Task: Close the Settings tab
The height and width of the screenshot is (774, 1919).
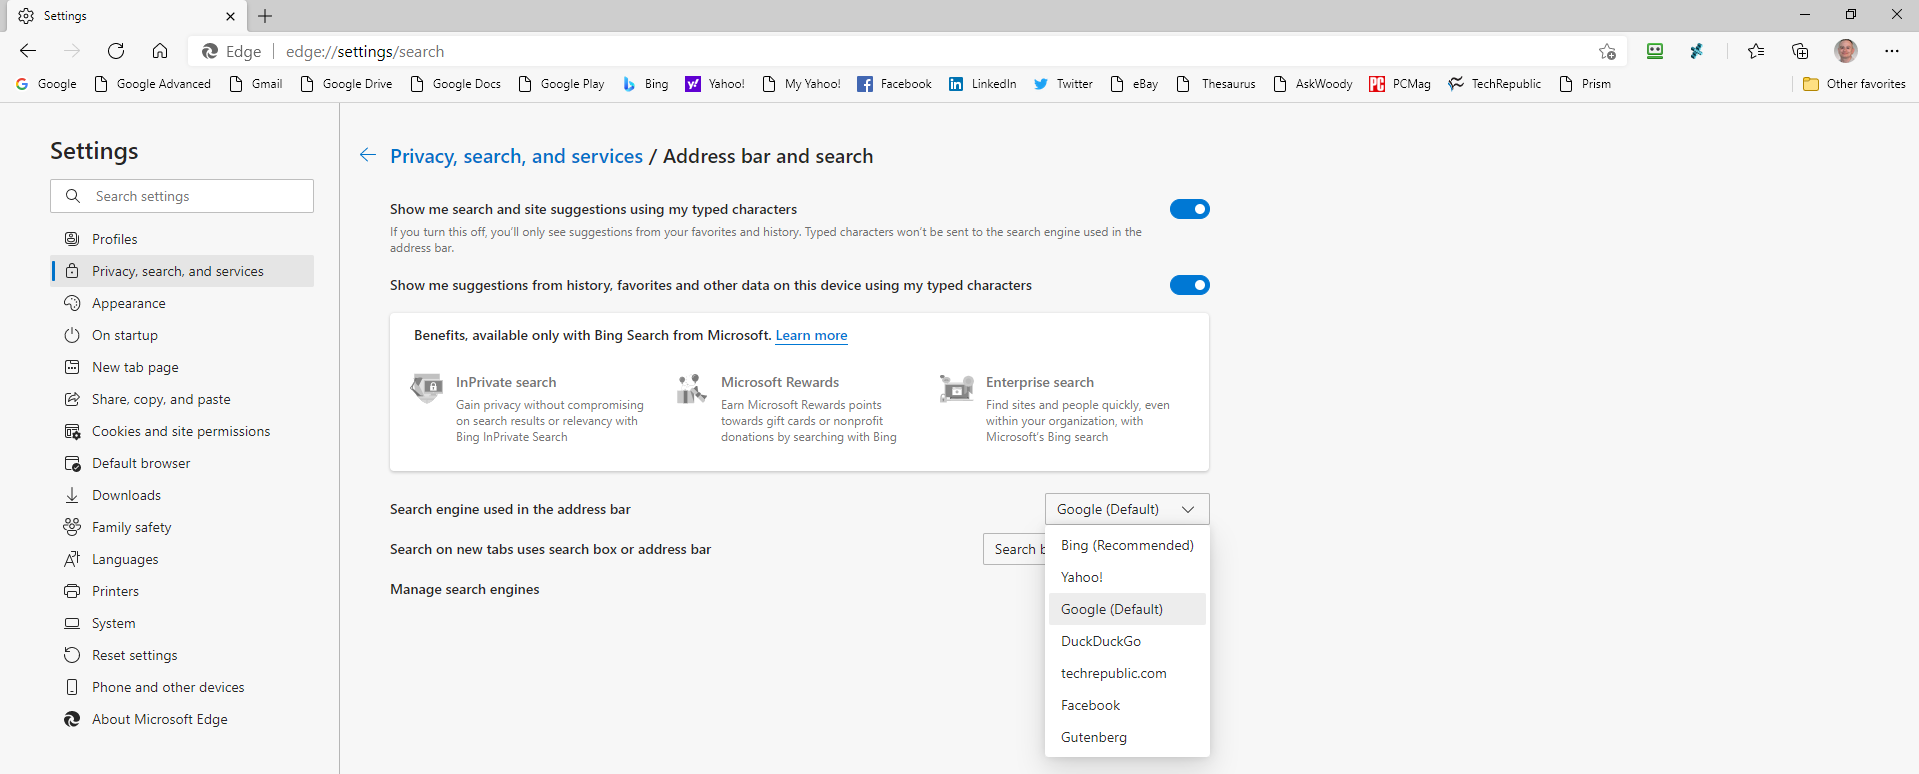Action: coord(230,16)
